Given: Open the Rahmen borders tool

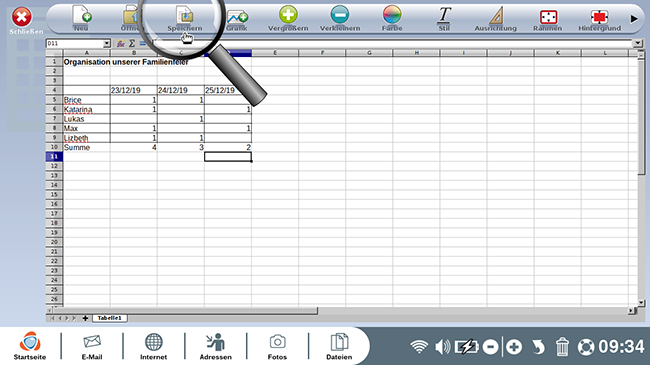Looking at the screenshot, I should pyautogui.click(x=548, y=17).
